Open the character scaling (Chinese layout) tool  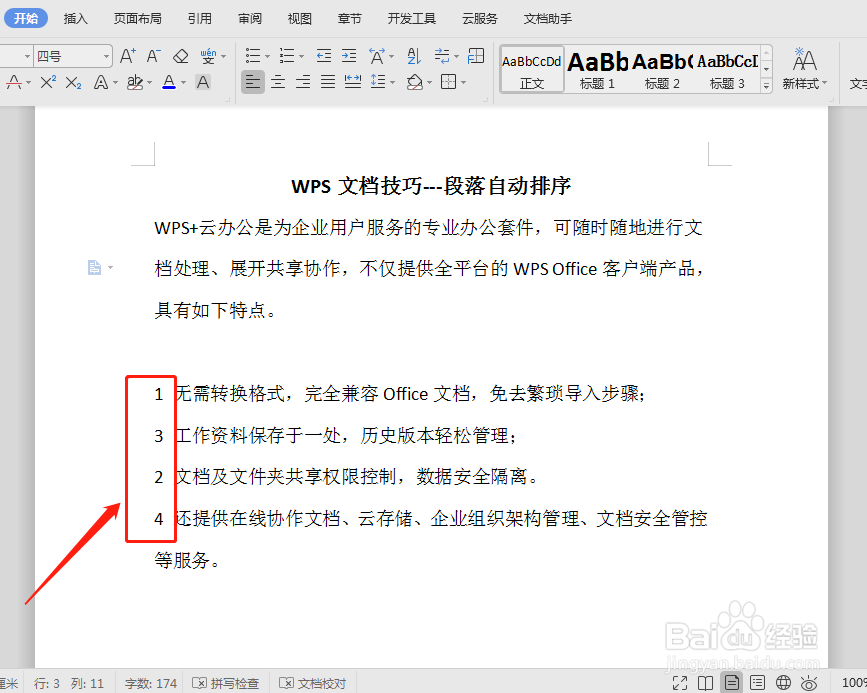click(377, 56)
